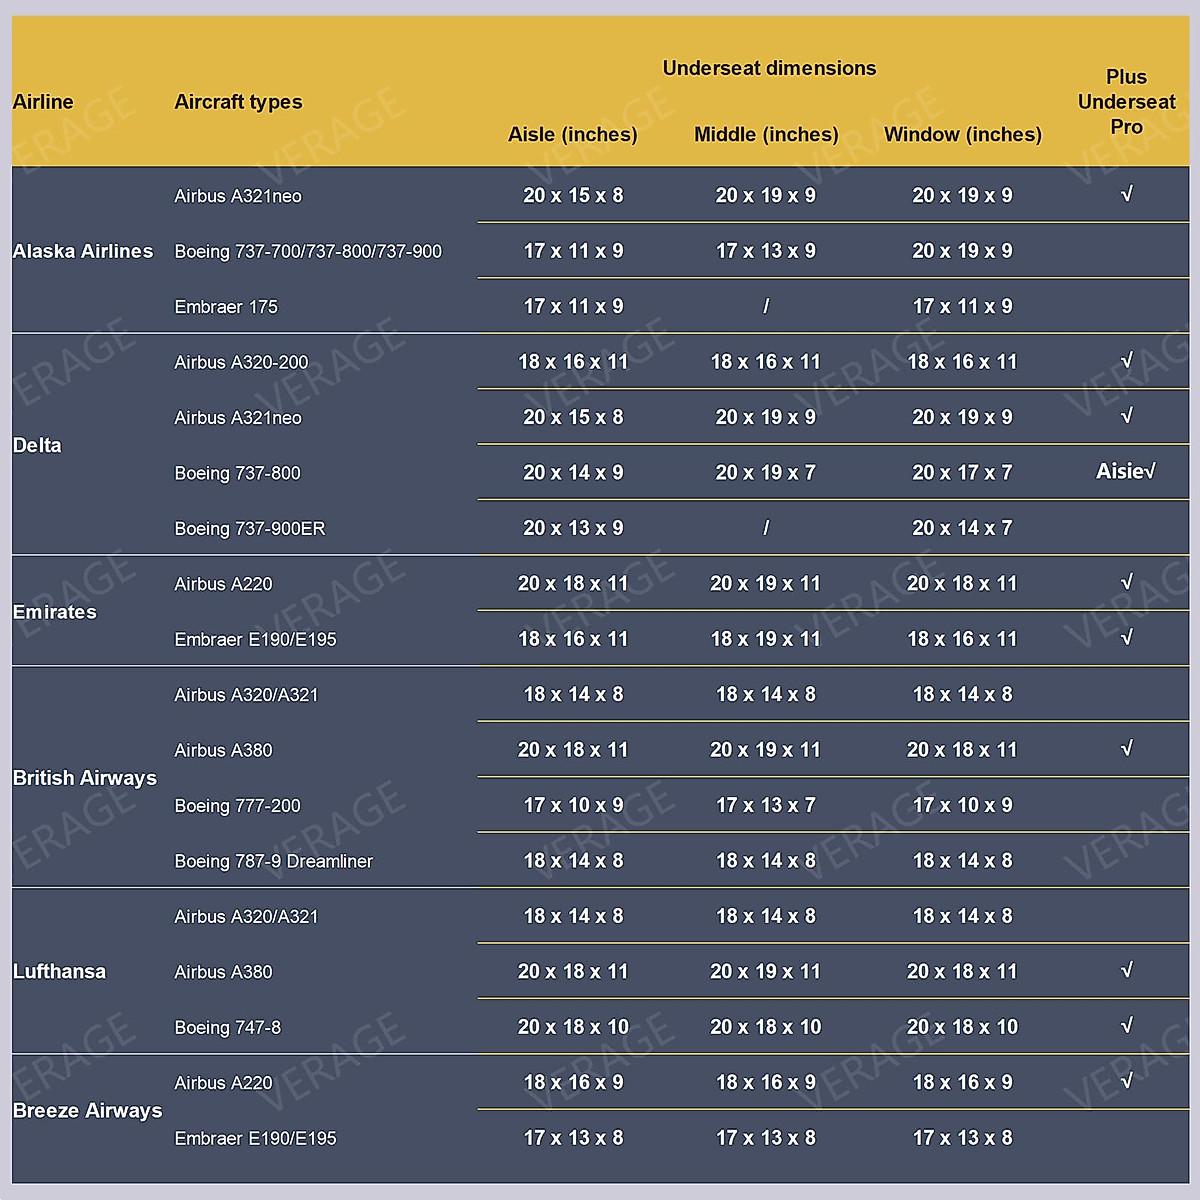This screenshot has width=1200, height=1200.
Task: Click the 'Aisle (inches)' column header
Action: pyautogui.click(x=572, y=135)
